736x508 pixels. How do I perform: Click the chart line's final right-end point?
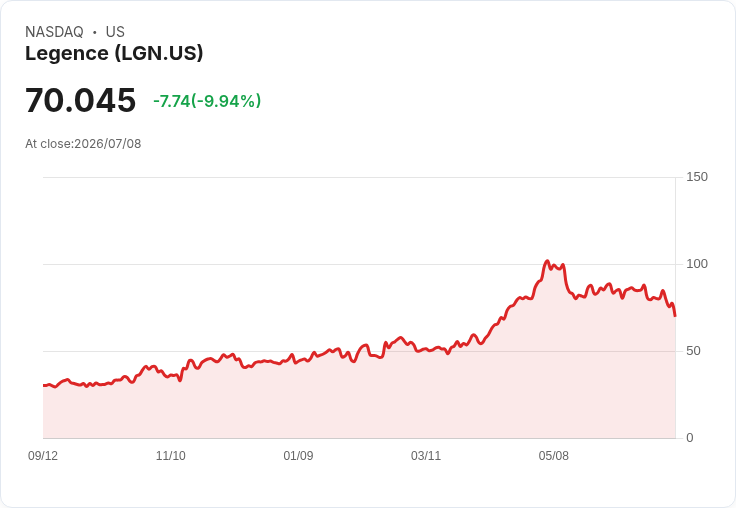coord(675,316)
